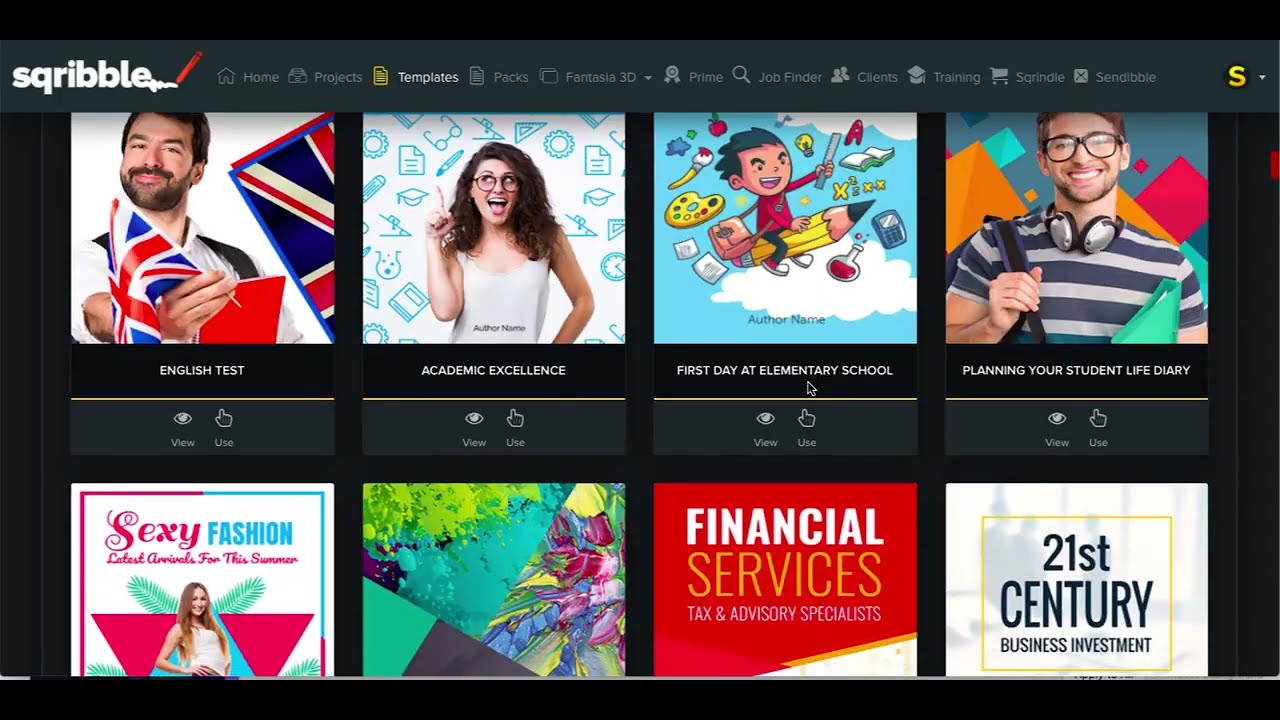Click the Sqribble logo

[x=107, y=73]
